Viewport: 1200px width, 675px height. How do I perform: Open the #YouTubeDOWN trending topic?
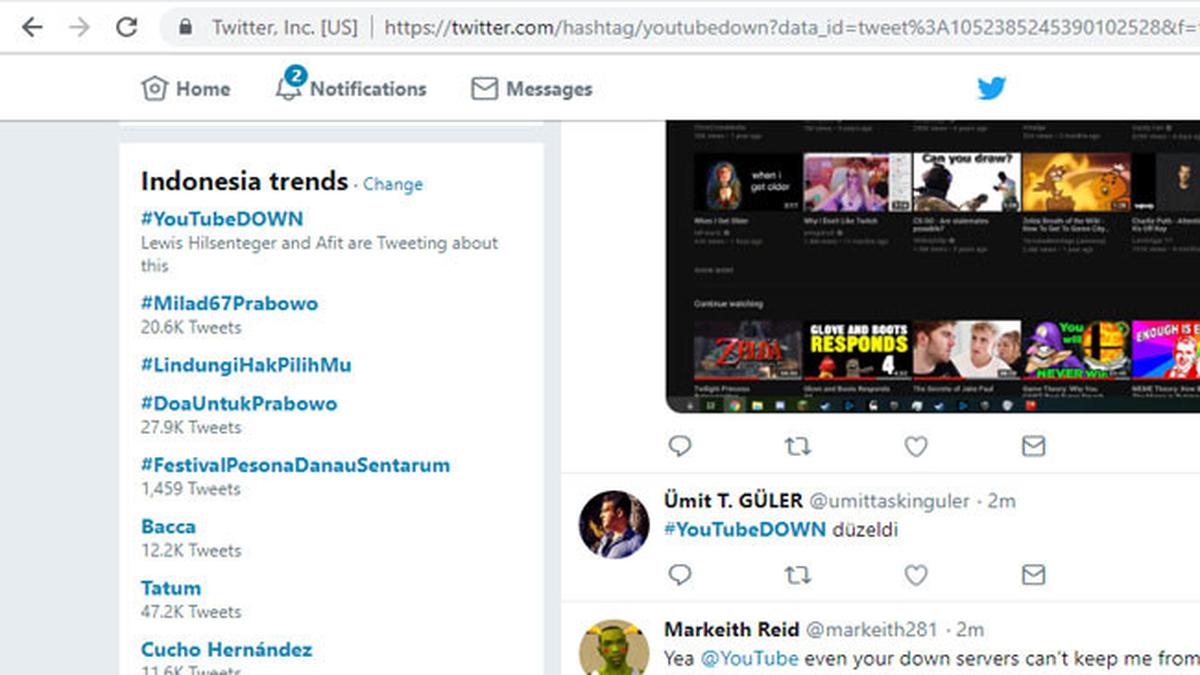point(223,218)
